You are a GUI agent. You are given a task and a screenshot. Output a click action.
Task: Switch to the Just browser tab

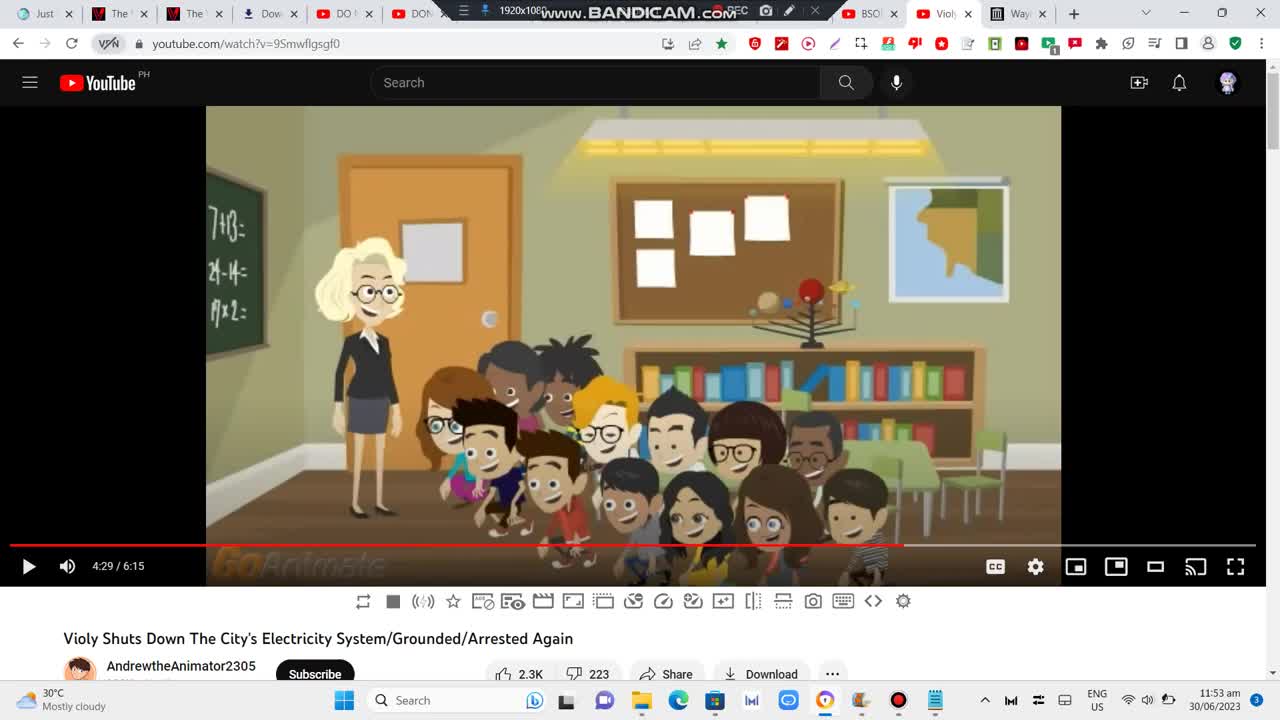(x=46, y=14)
